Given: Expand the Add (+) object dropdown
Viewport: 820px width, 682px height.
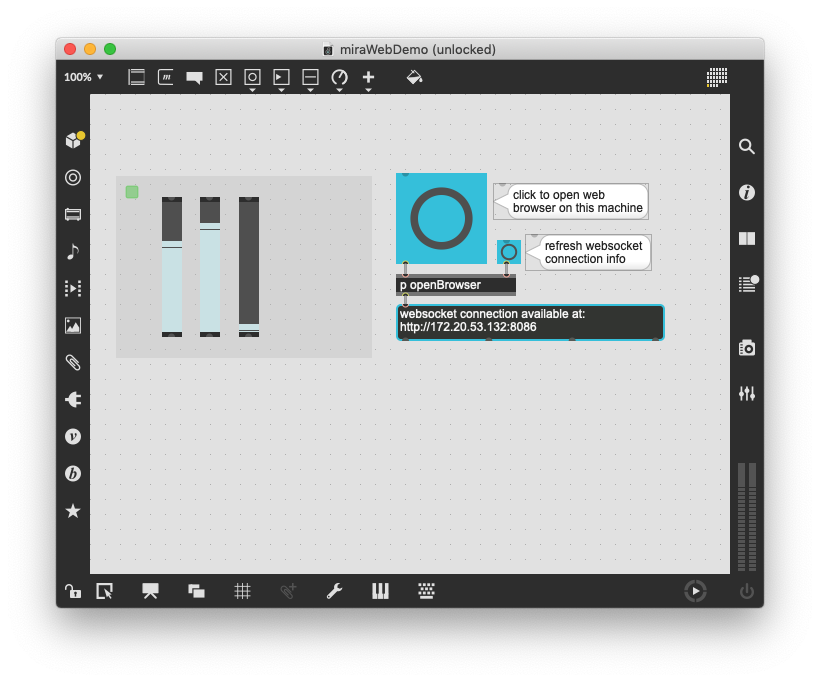Looking at the screenshot, I should (x=368, y=78).
